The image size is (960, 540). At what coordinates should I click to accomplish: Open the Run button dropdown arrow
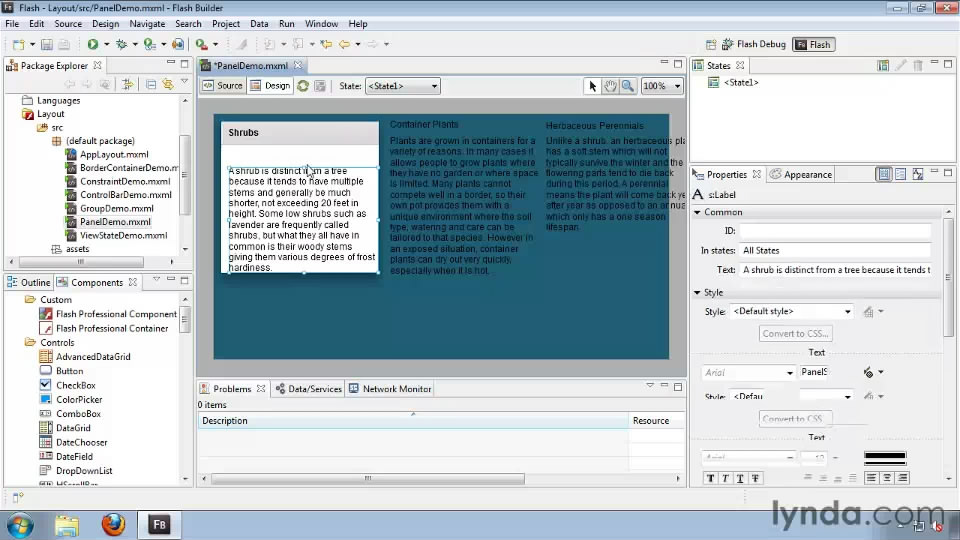[107, 44]
